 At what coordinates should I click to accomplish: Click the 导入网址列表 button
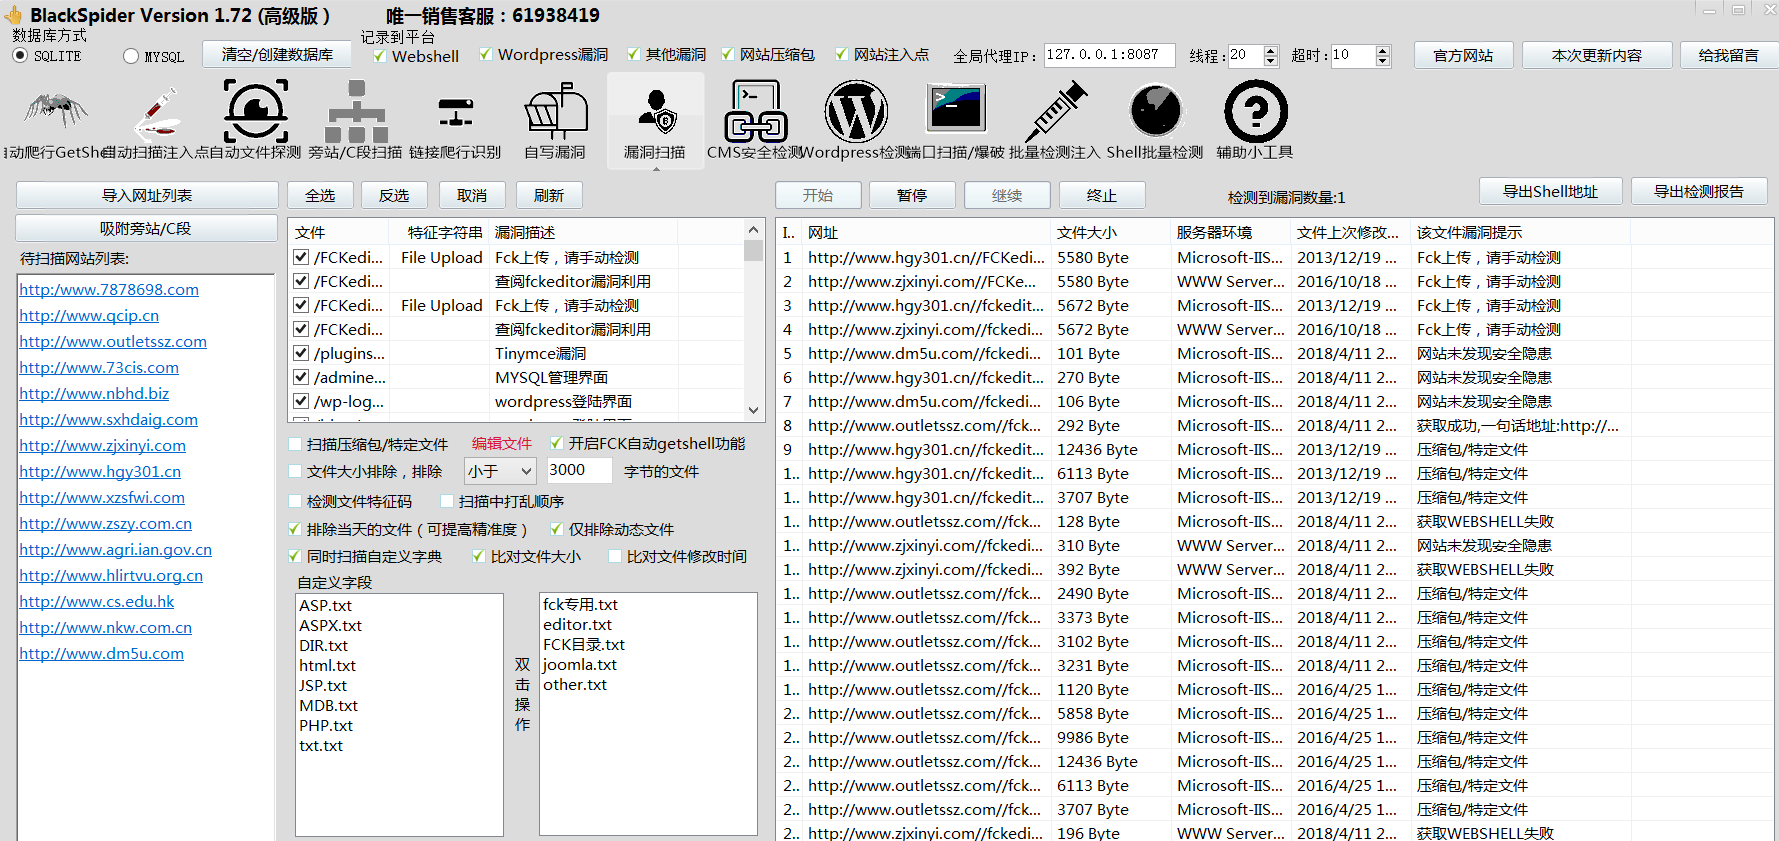pyautogui.click(x=147, y=195)
